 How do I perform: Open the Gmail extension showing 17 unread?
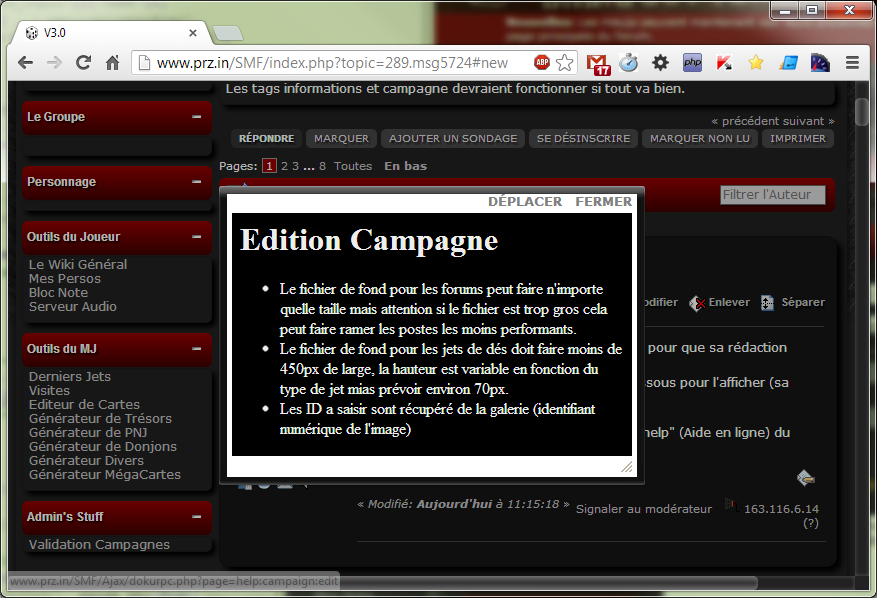pos(598,63)
